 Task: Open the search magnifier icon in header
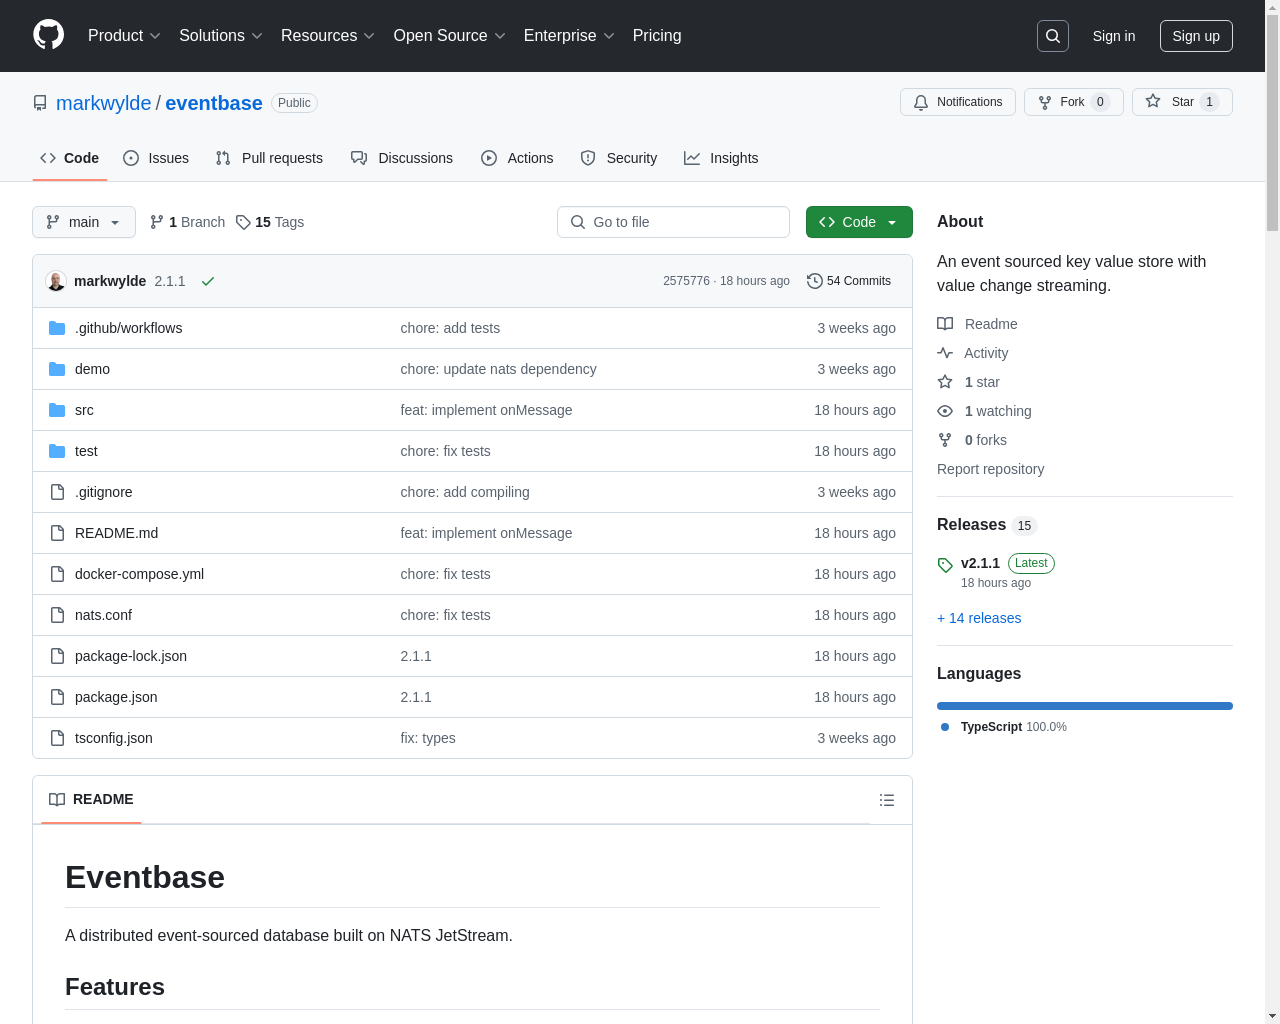pyautogui.click(x=1053, y=36)
